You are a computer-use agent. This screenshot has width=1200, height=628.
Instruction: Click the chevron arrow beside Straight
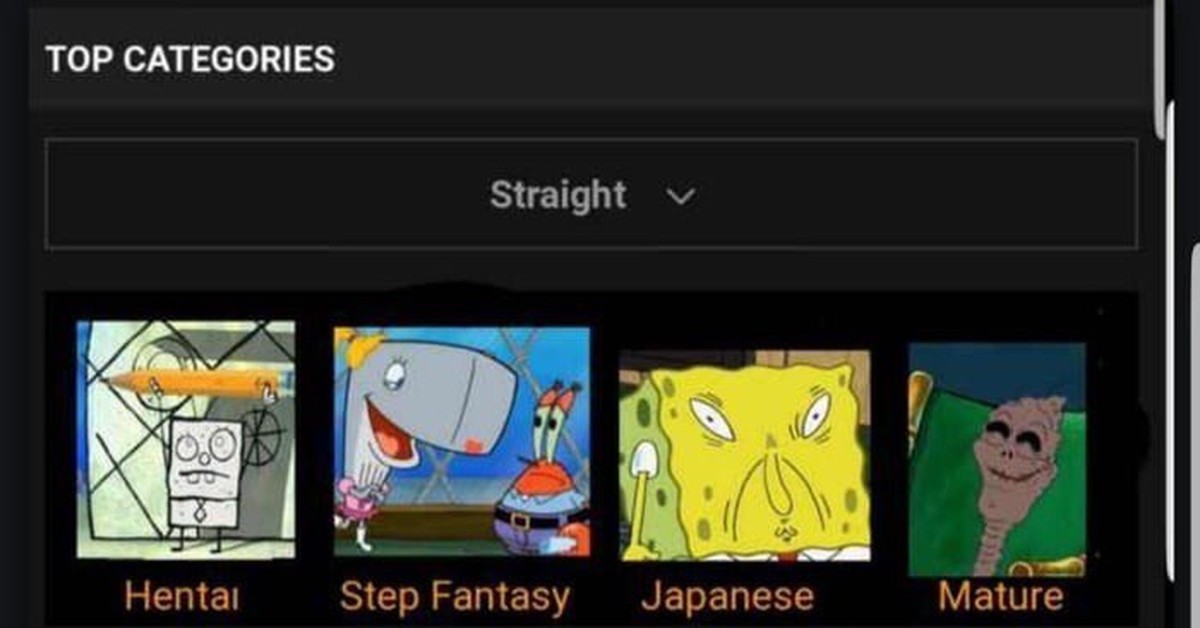[680, 197]
